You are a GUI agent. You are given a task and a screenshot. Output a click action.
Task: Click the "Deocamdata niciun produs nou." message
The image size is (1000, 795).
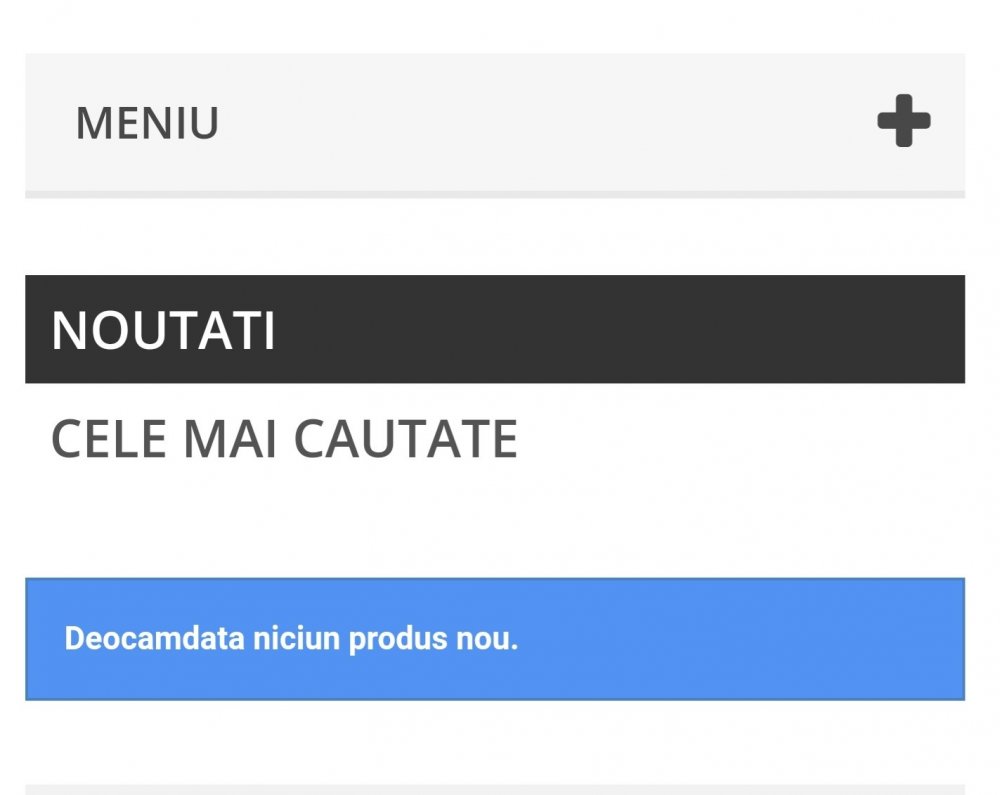point(291,638)
